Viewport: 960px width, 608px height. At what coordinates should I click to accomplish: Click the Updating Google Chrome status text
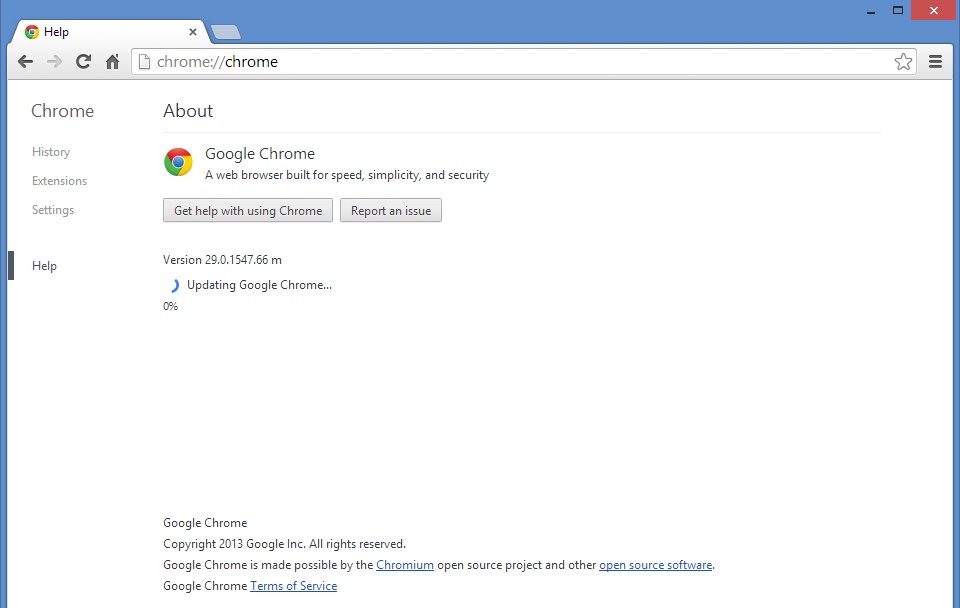(260, 285)
